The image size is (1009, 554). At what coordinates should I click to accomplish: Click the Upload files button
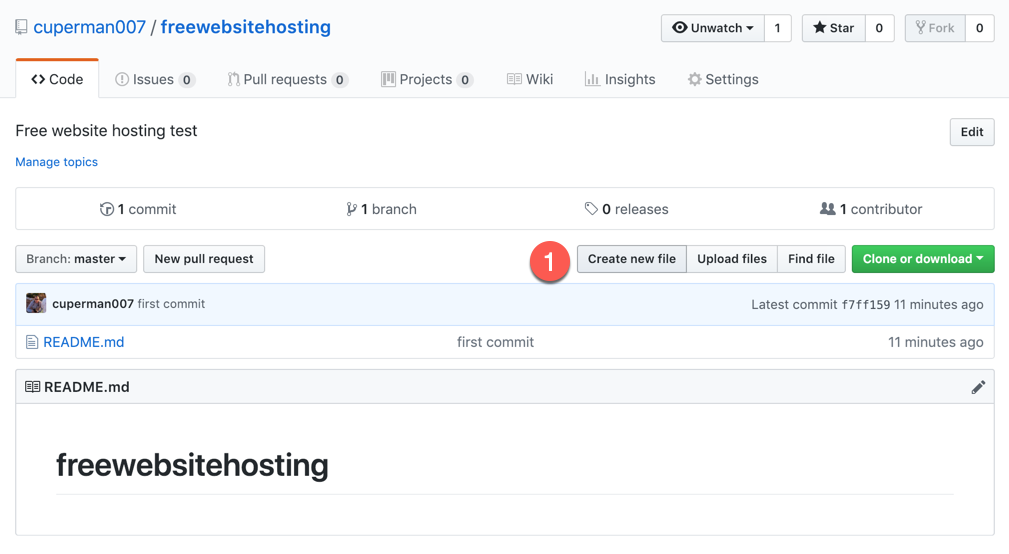coord(731,259)
